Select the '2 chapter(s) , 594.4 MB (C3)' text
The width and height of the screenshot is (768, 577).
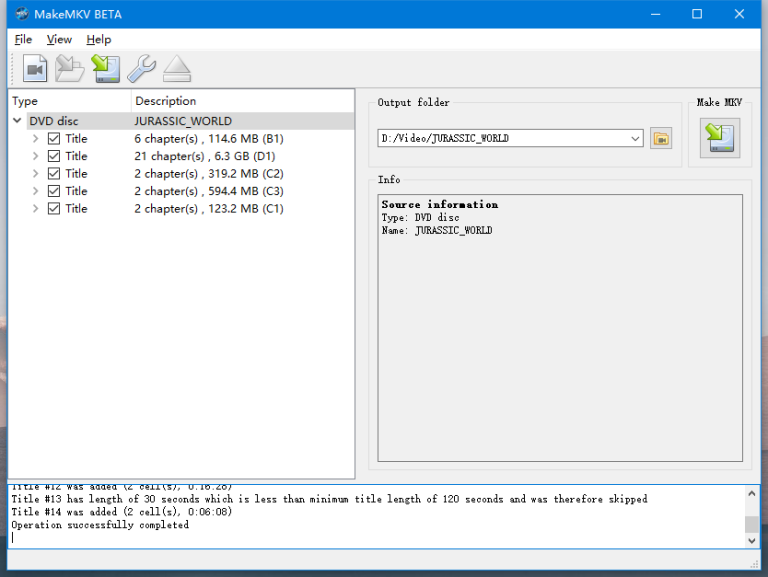point(209,191)
